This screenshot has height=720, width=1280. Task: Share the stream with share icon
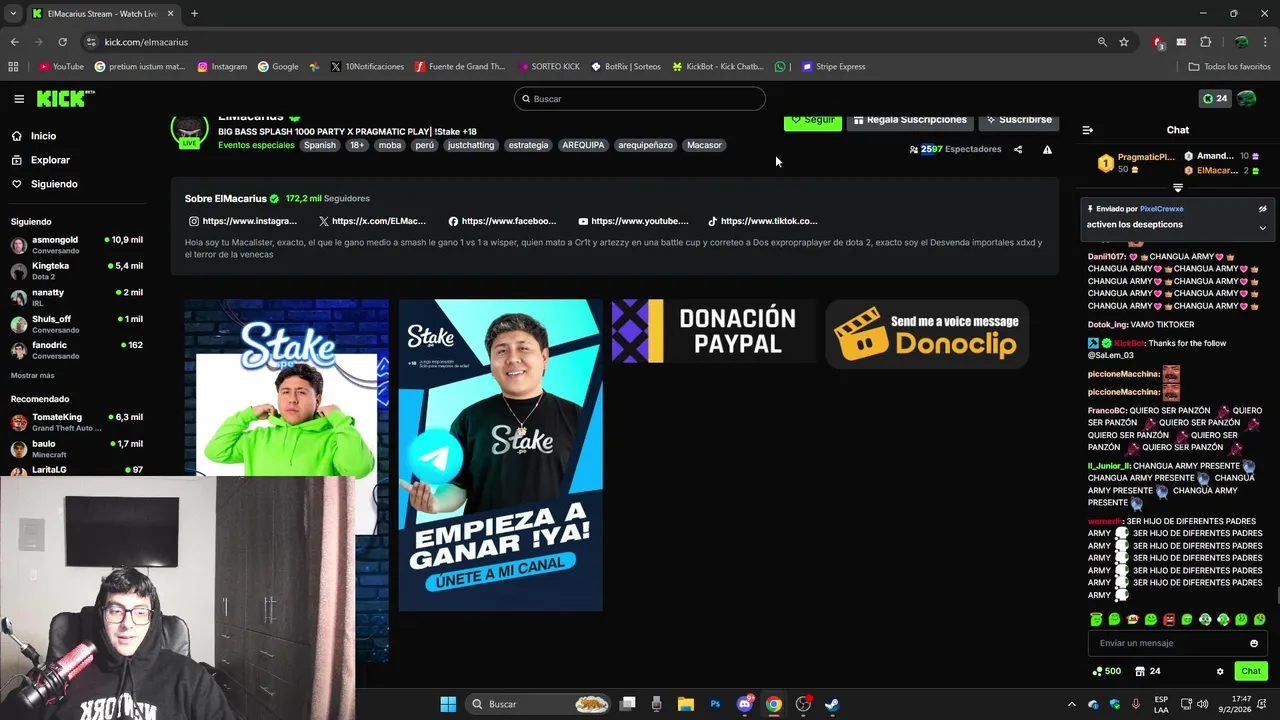tap(1018, 149)
